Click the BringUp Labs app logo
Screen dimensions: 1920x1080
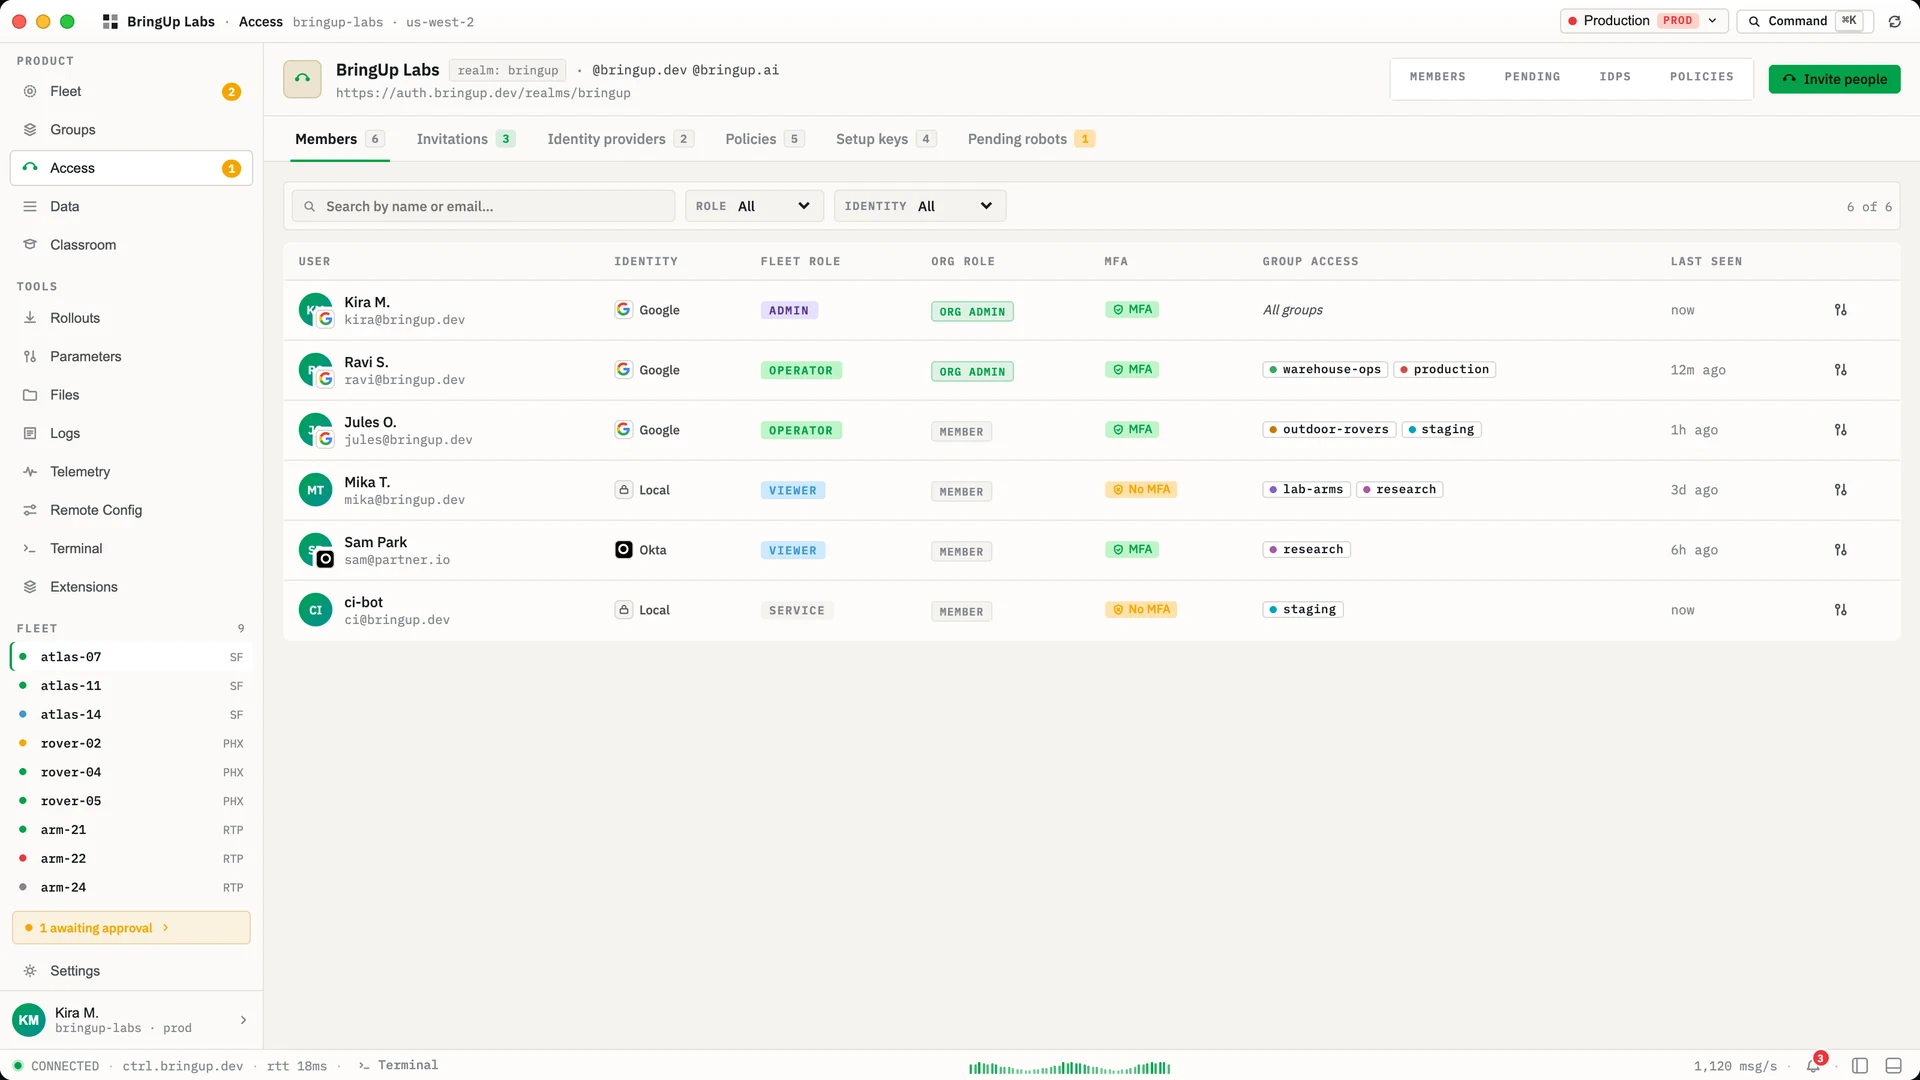[110, 21]
